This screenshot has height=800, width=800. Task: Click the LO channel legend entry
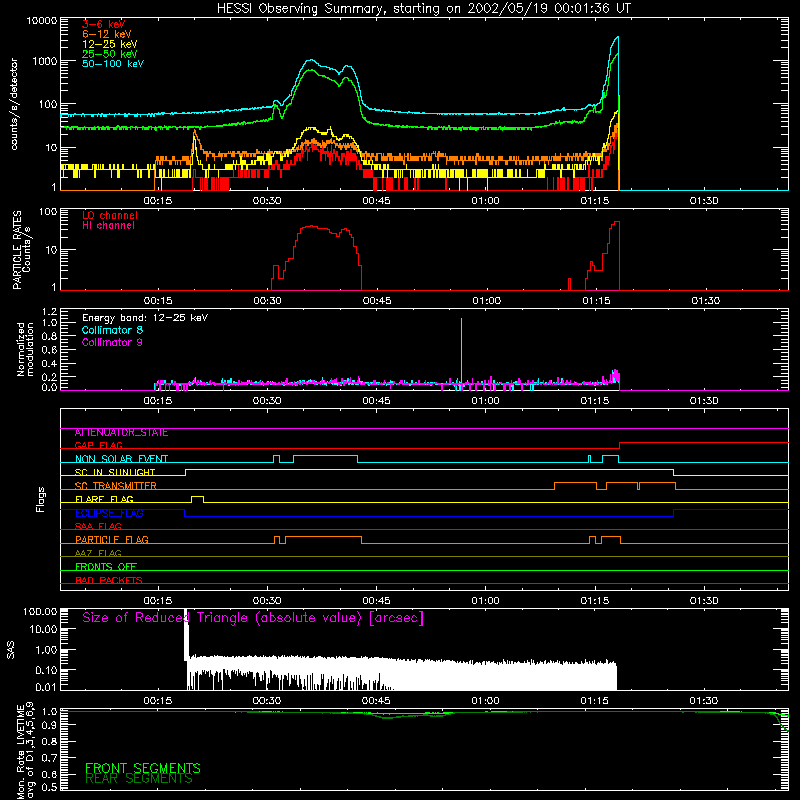110,215
